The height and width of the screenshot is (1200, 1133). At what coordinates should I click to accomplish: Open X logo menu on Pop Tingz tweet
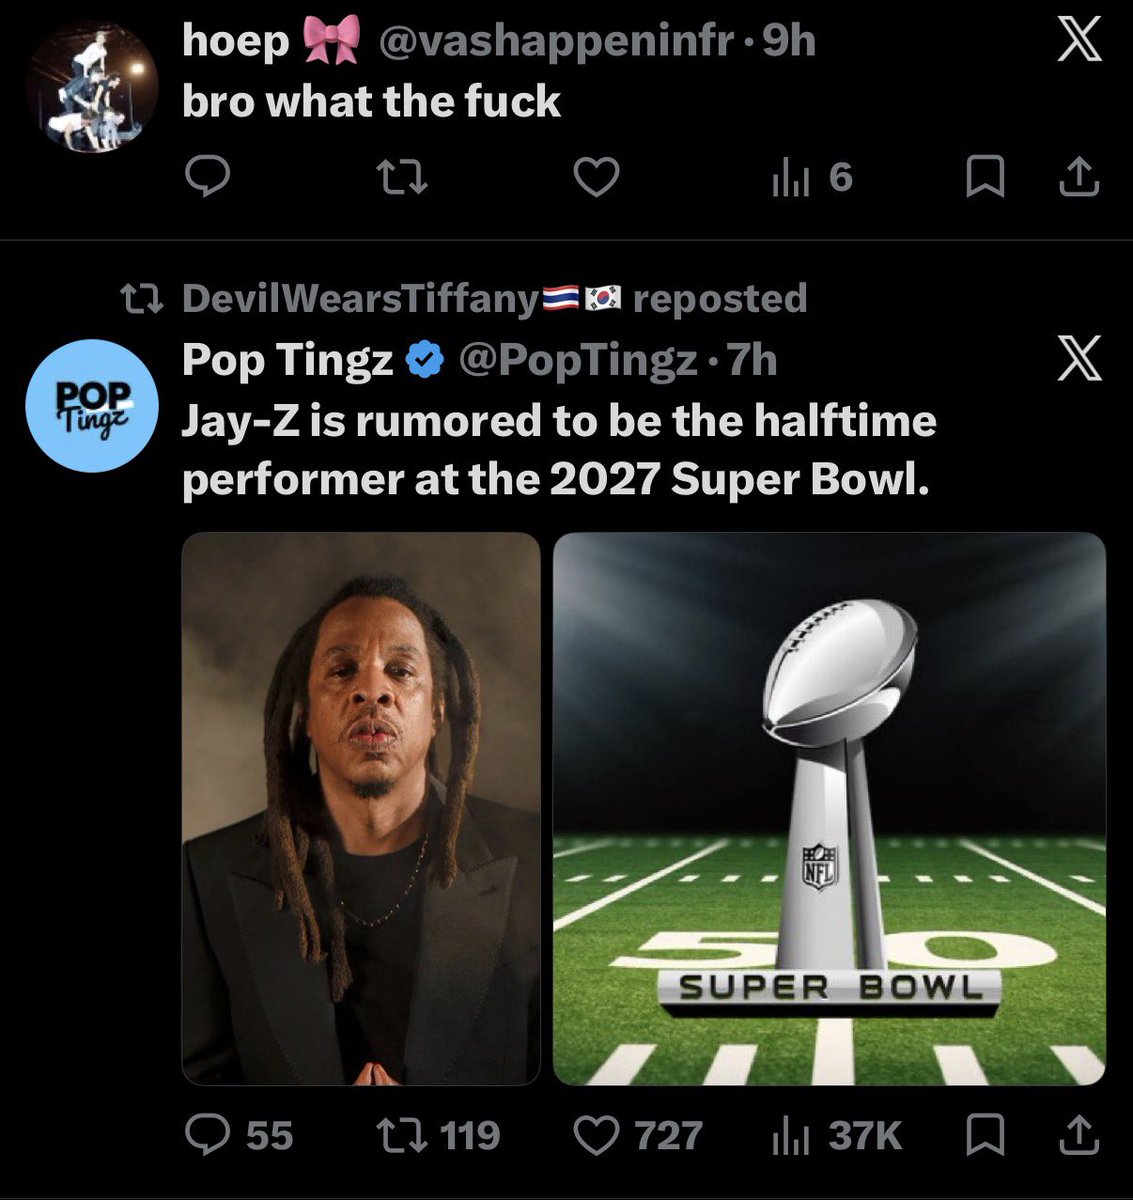coord(1079,359)
